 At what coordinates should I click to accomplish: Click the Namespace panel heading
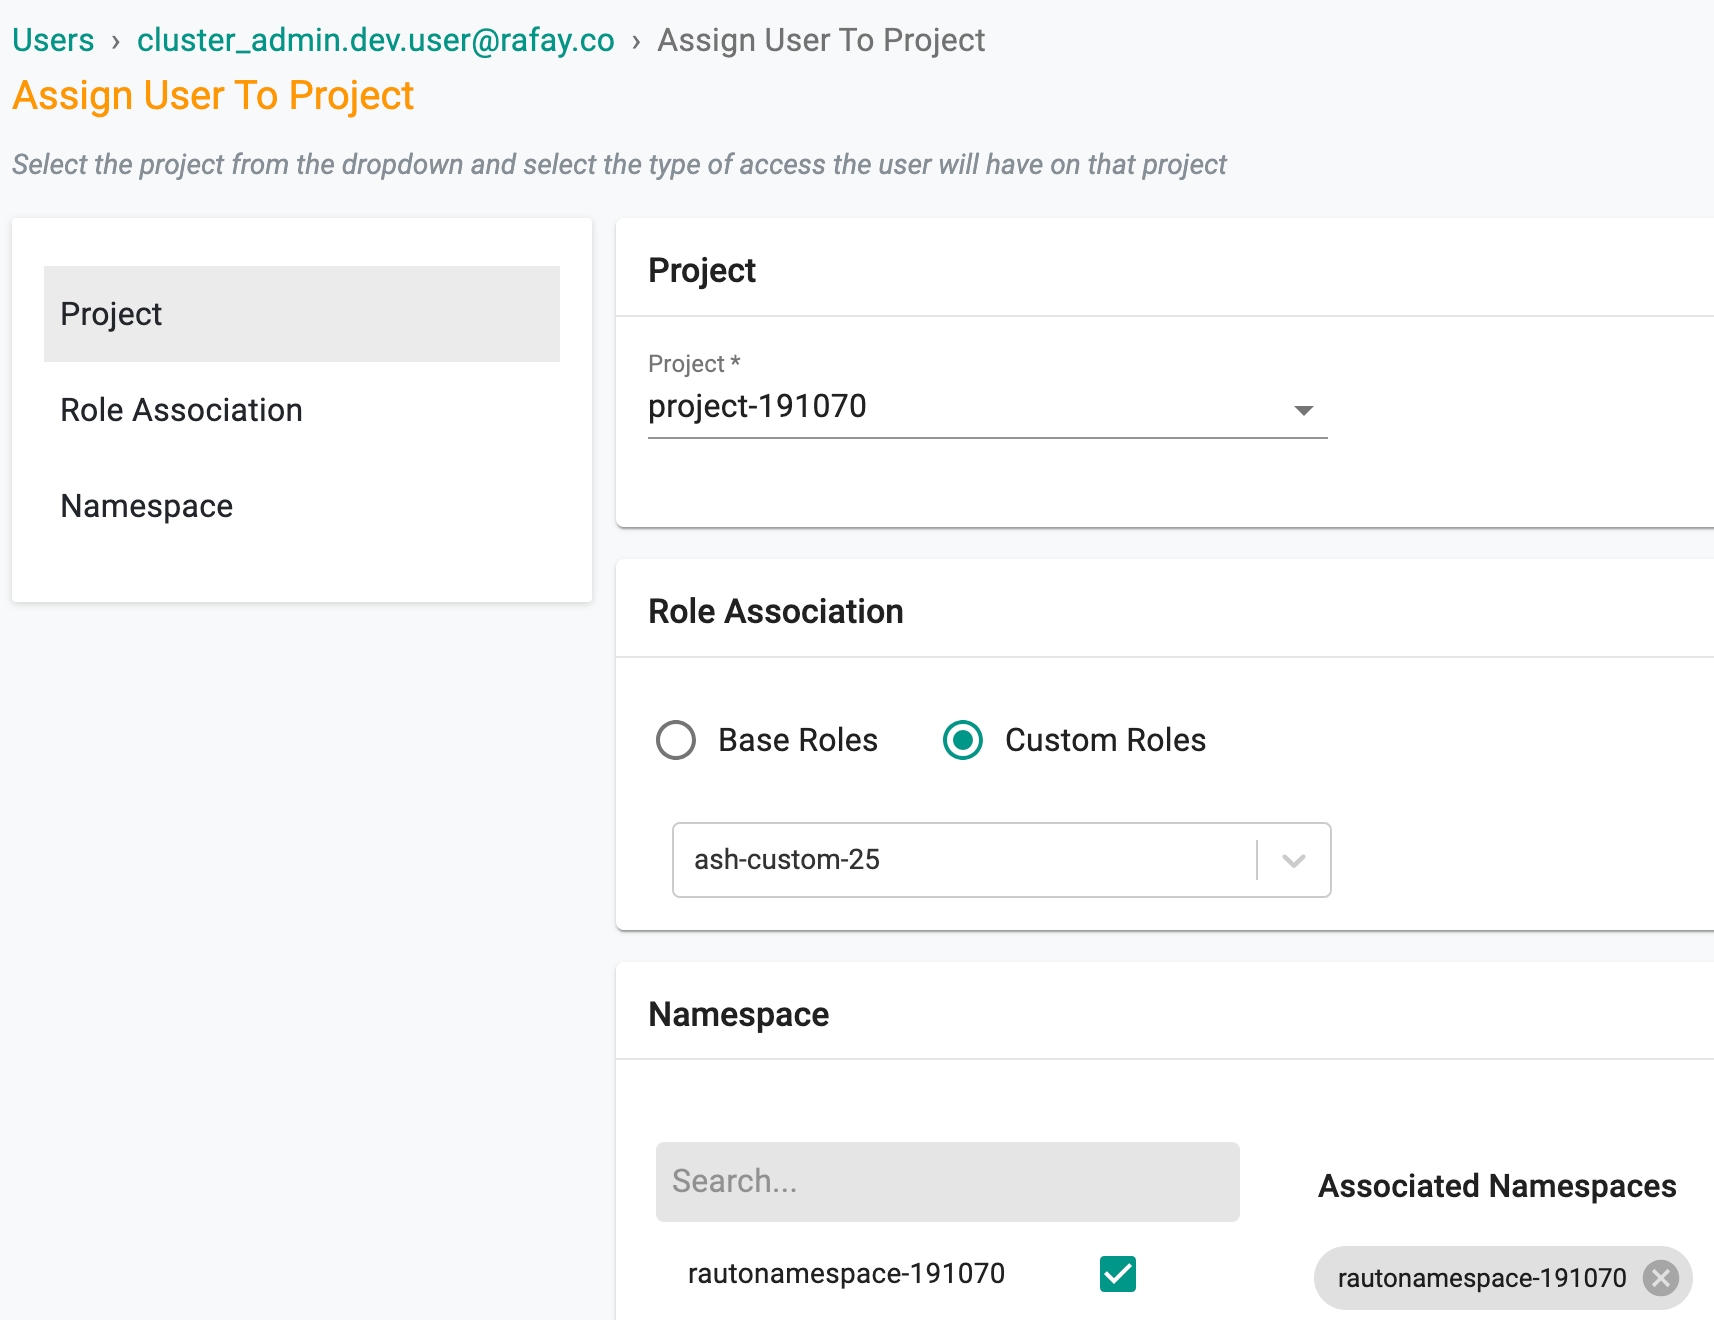tap(738, 1014)
